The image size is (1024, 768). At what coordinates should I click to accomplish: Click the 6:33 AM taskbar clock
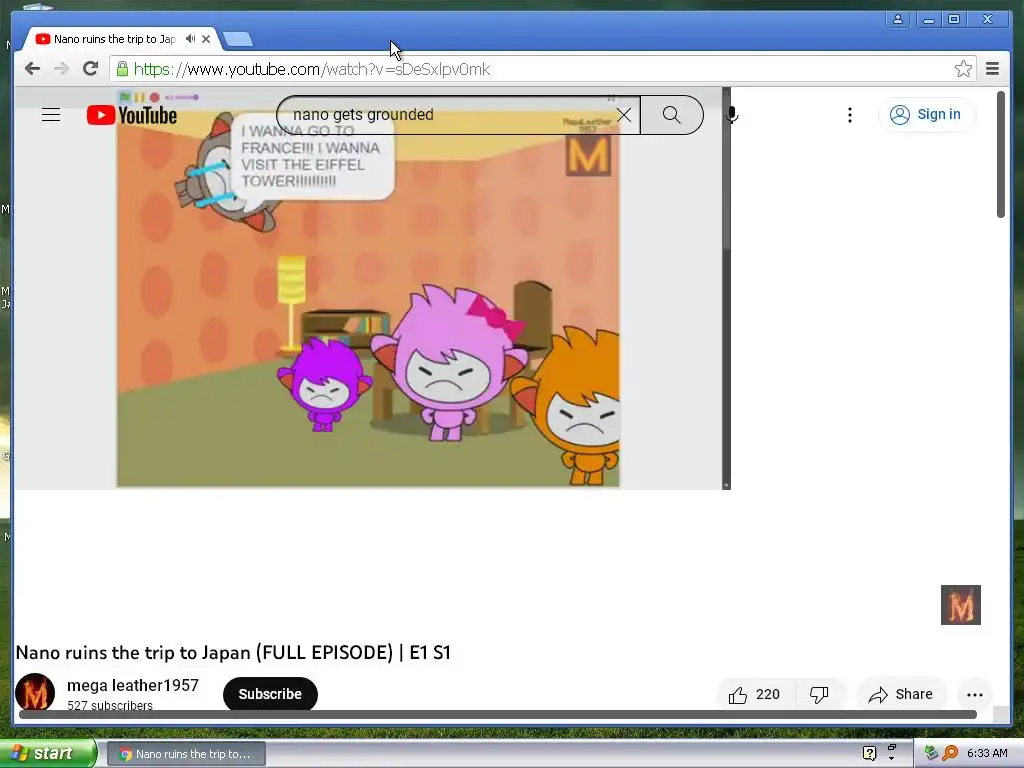[x=987, y=753]
